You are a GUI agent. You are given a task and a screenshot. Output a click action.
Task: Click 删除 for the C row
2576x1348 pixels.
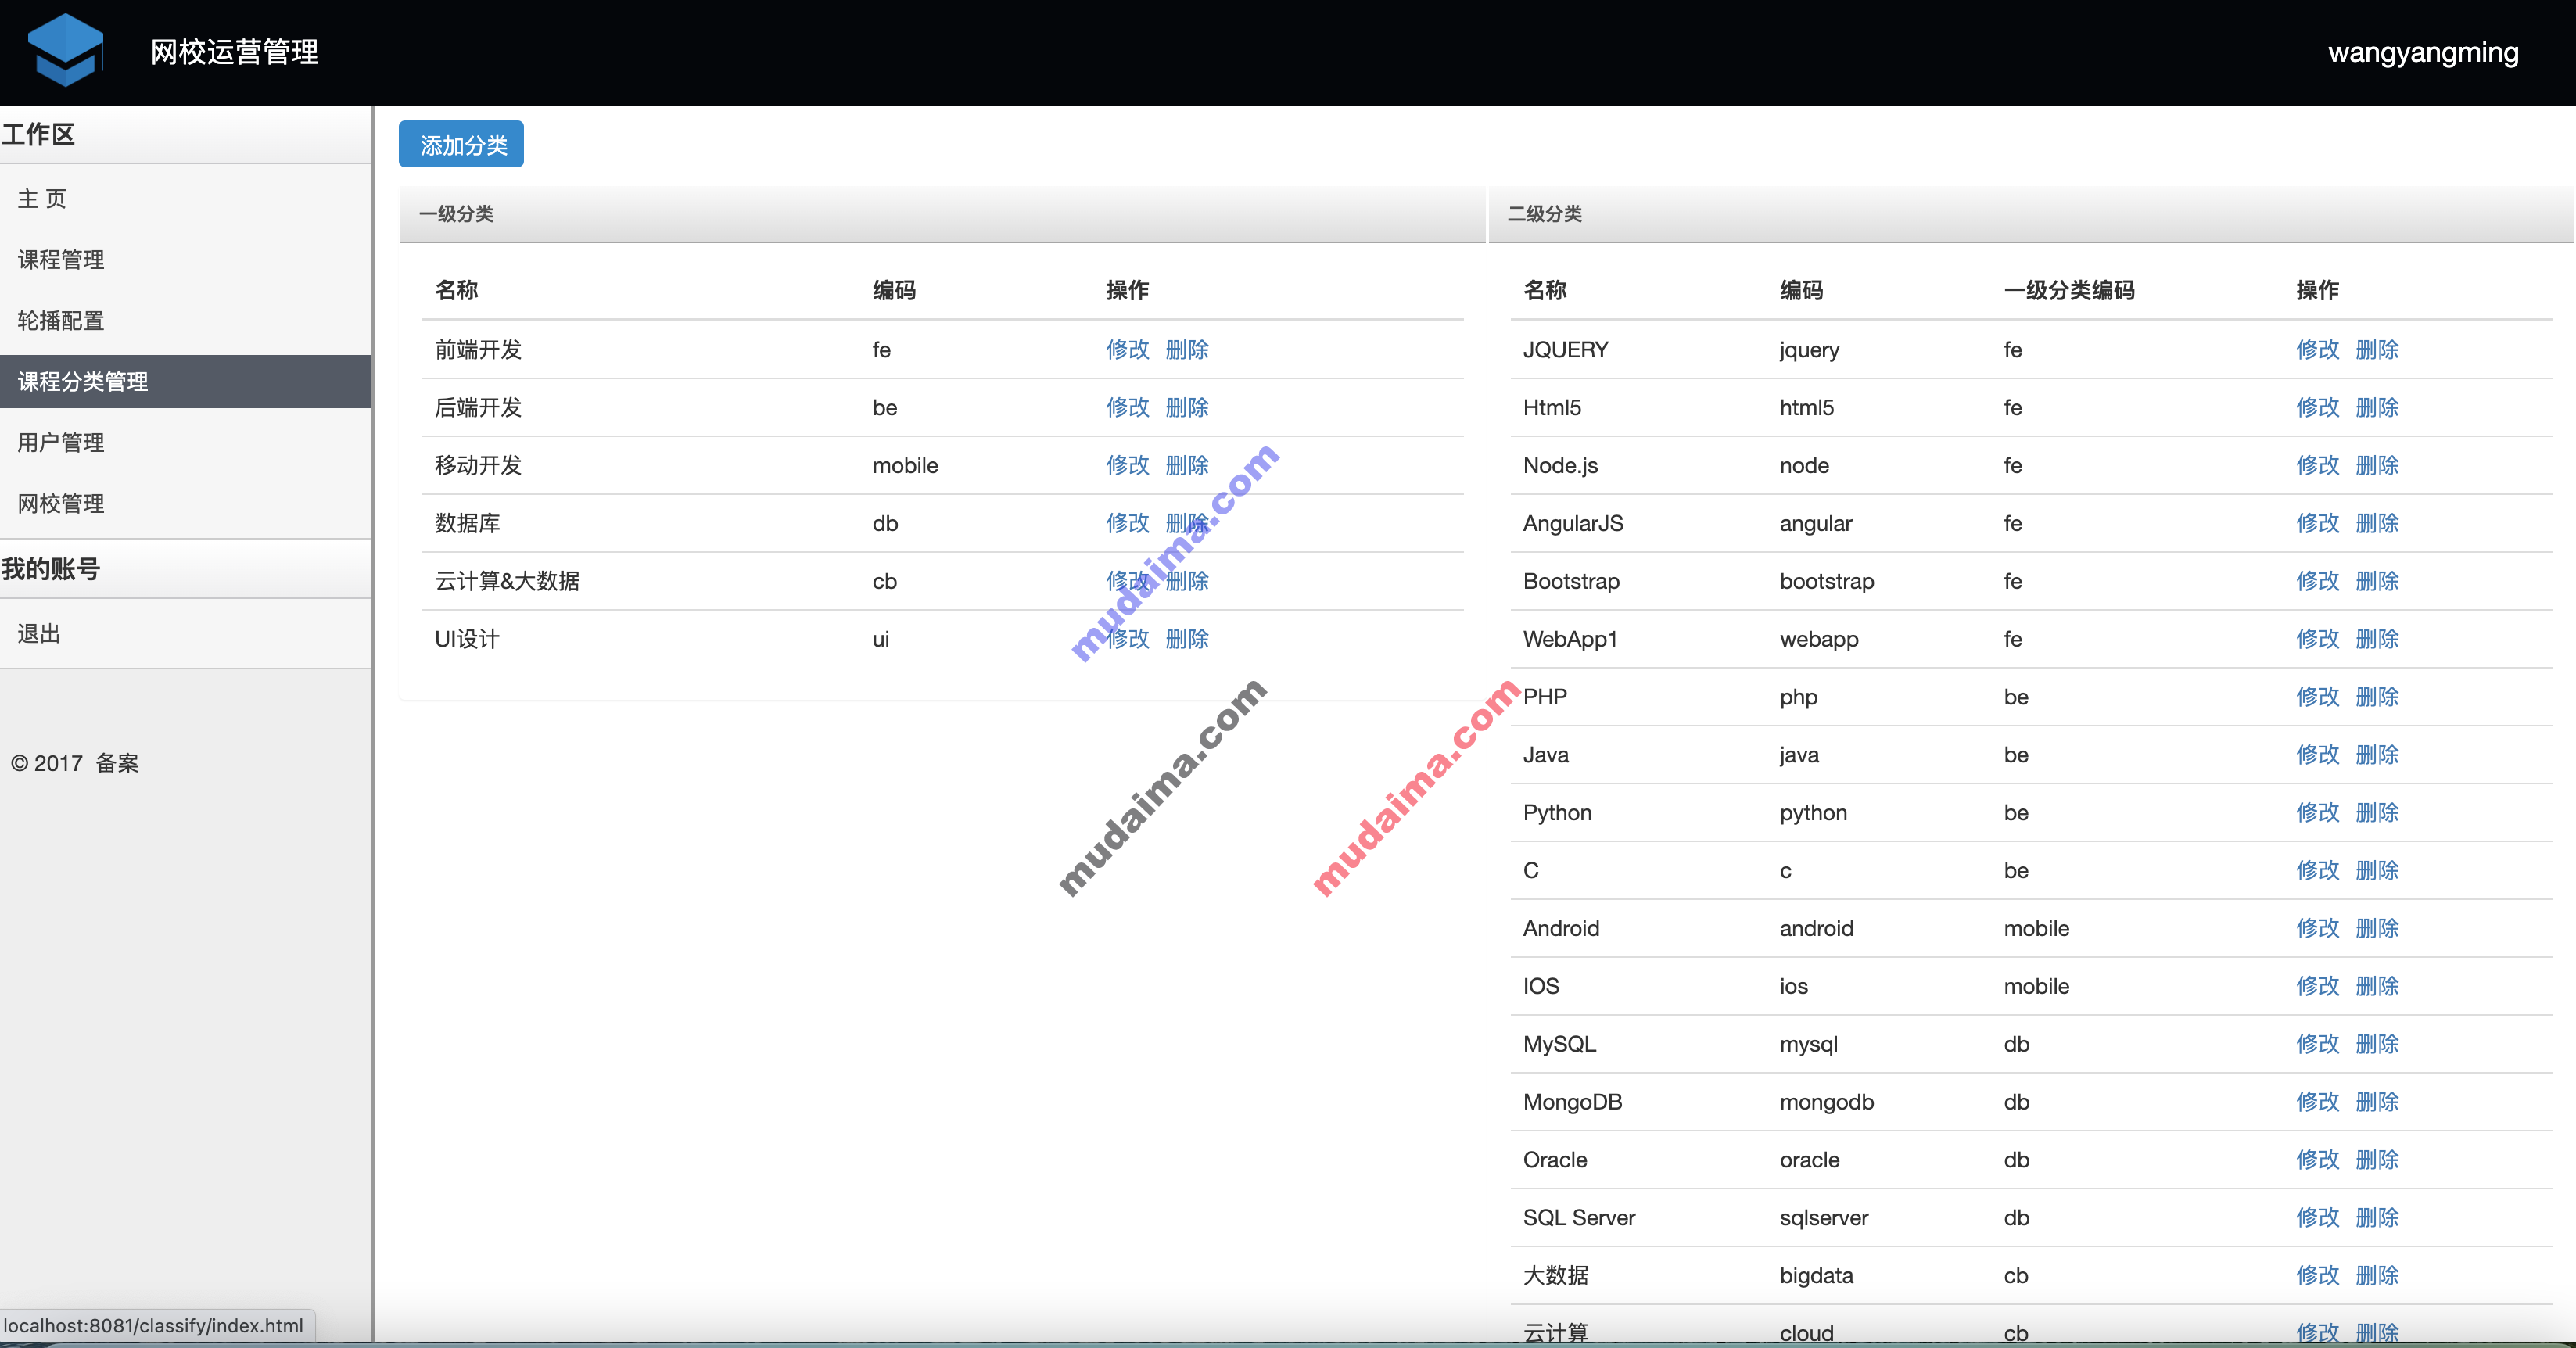pos(2377,872)
